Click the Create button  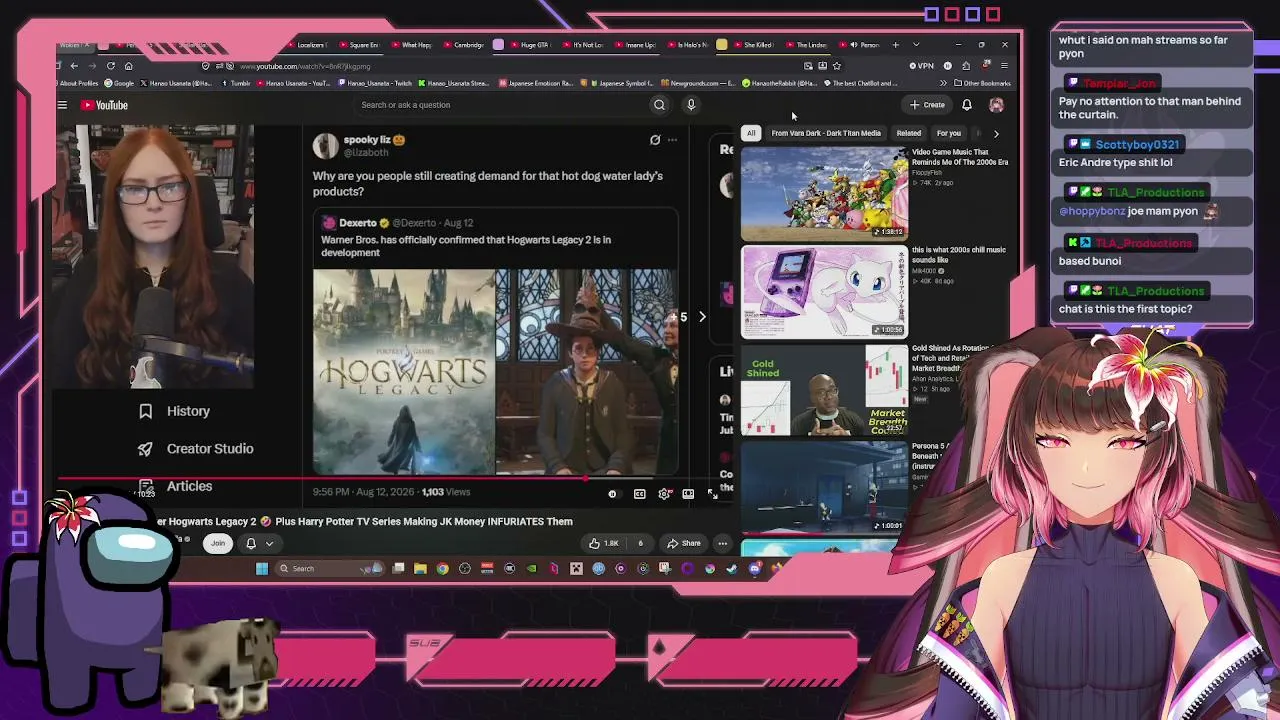(927, 105)
